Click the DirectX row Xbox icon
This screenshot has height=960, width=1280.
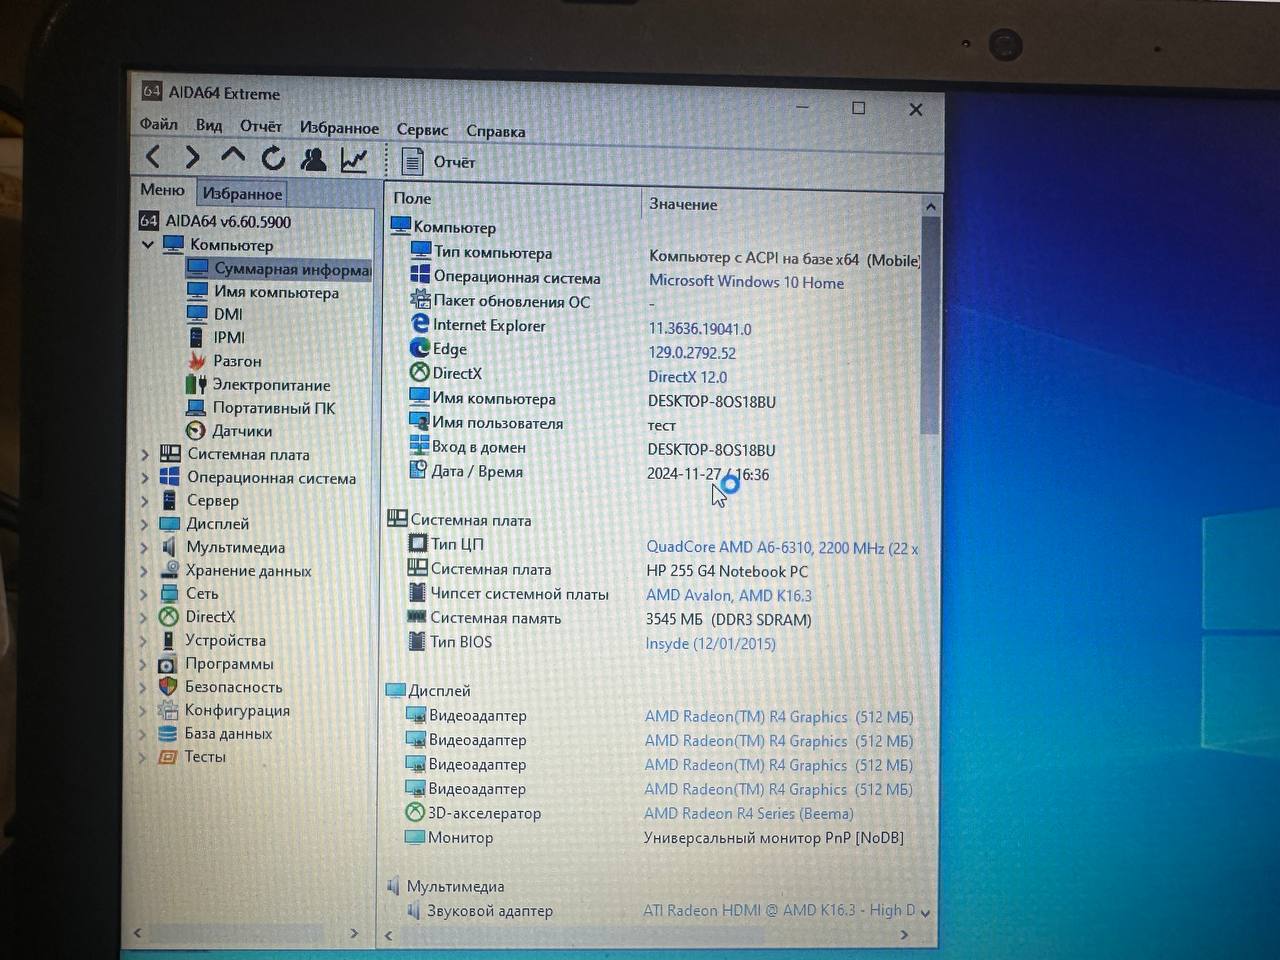419,372
